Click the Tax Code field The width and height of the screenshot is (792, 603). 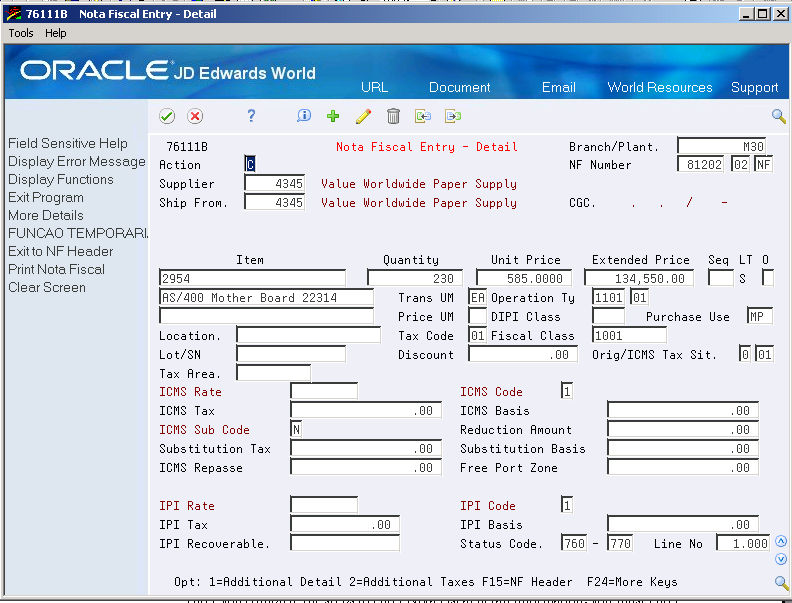coord(477,335)
